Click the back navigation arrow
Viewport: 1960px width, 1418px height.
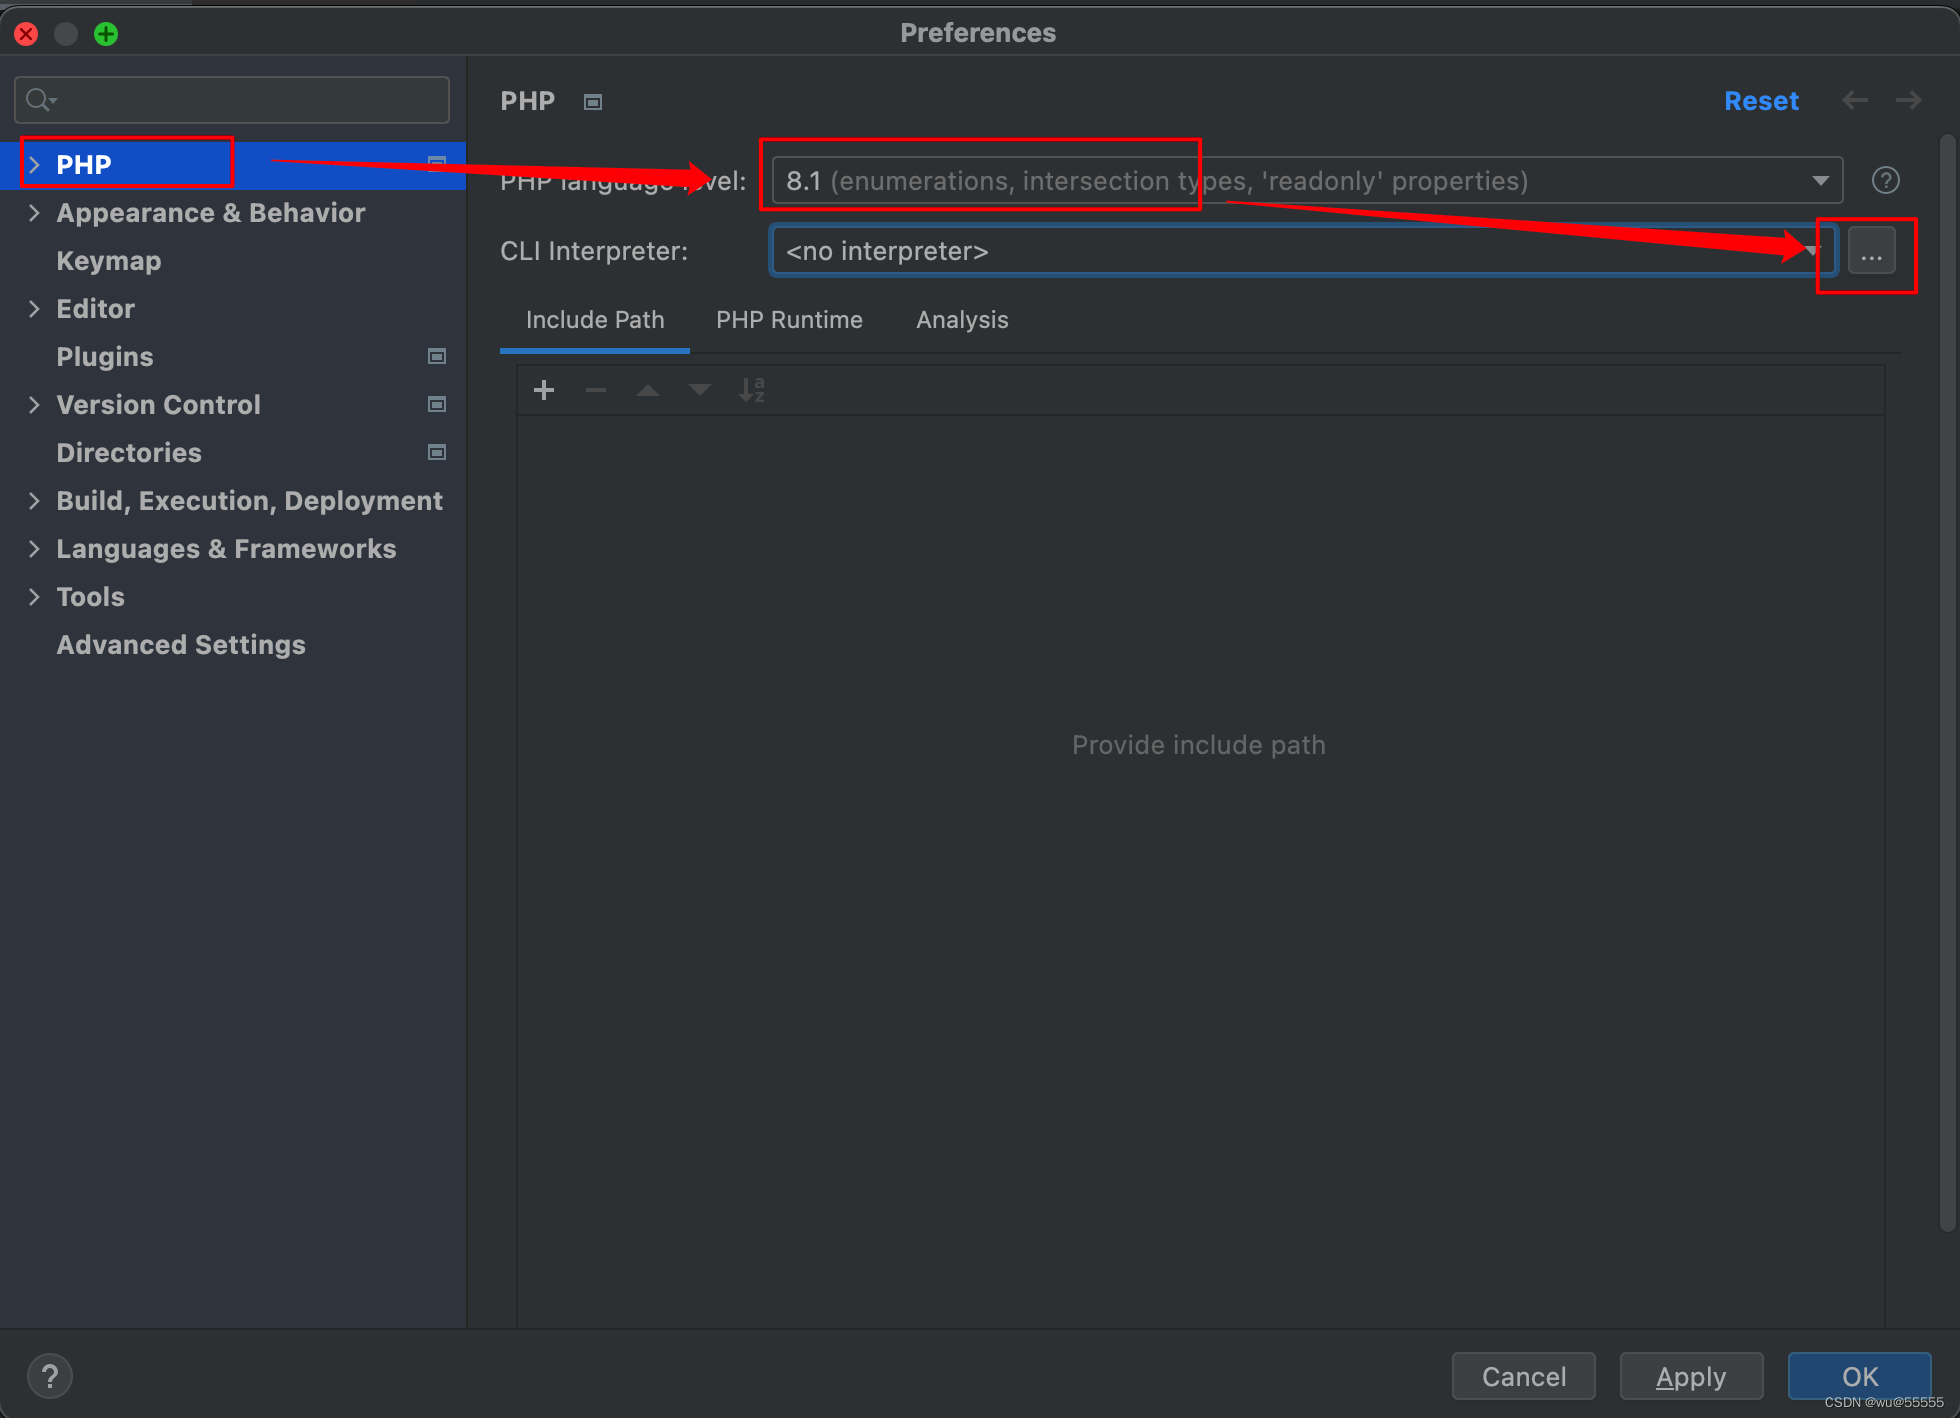click(1855, 101)
